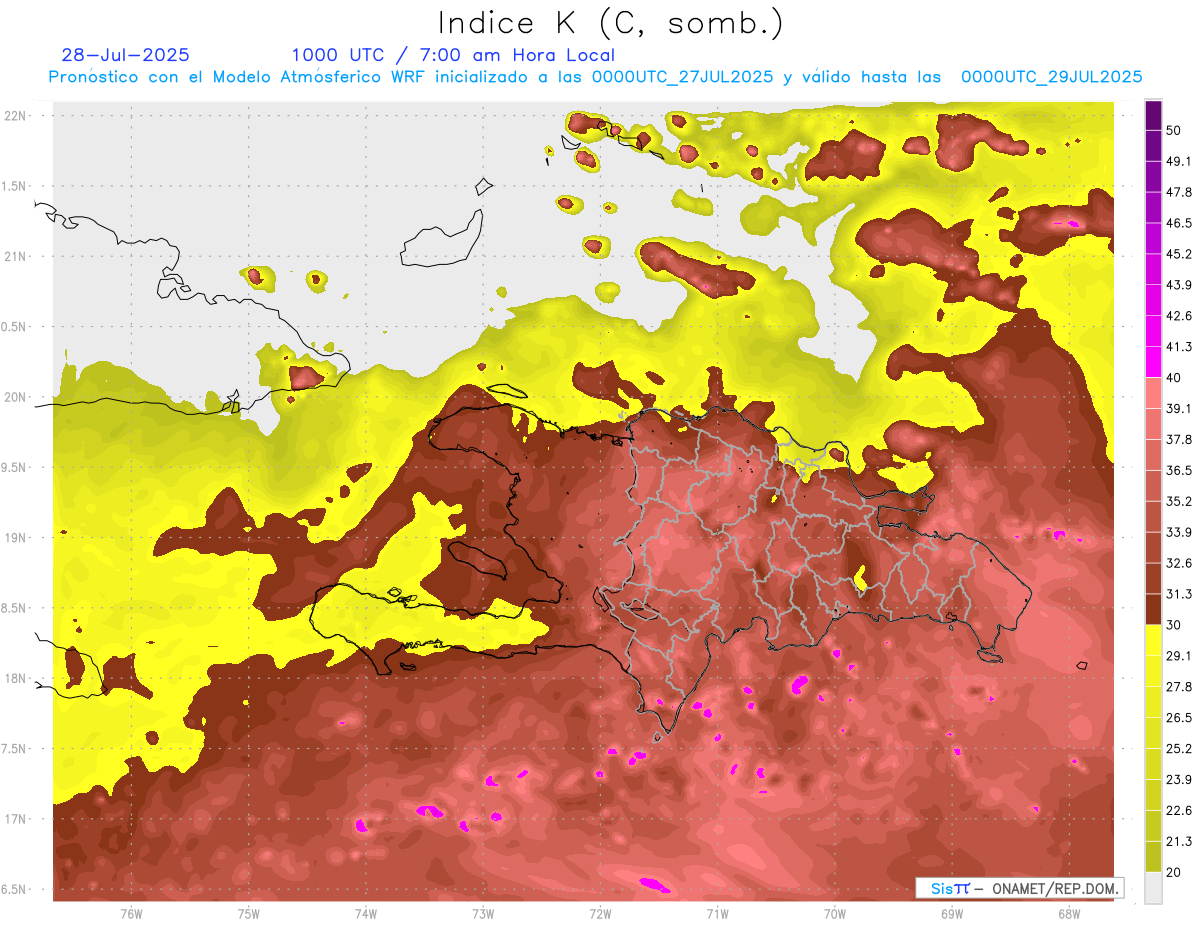Click the '49.1' colorbar label
Image resolution: width=1200 pixels, height=927 pixels.
coord(1180,161)
